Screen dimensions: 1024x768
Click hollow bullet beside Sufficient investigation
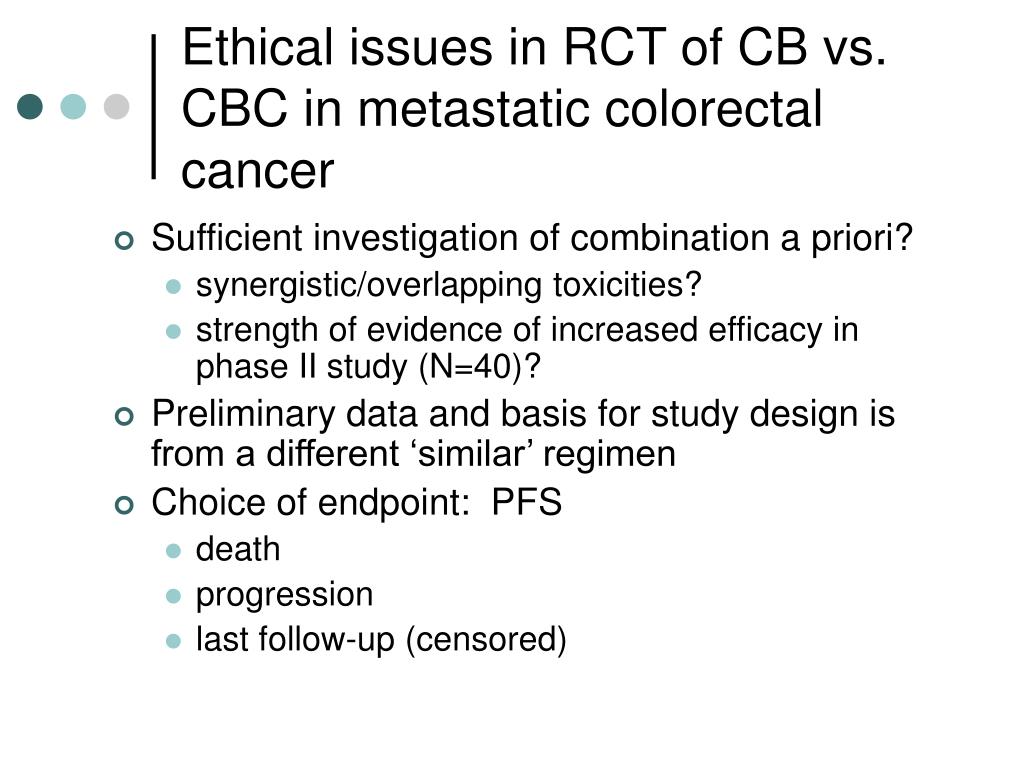coord(123,240)
